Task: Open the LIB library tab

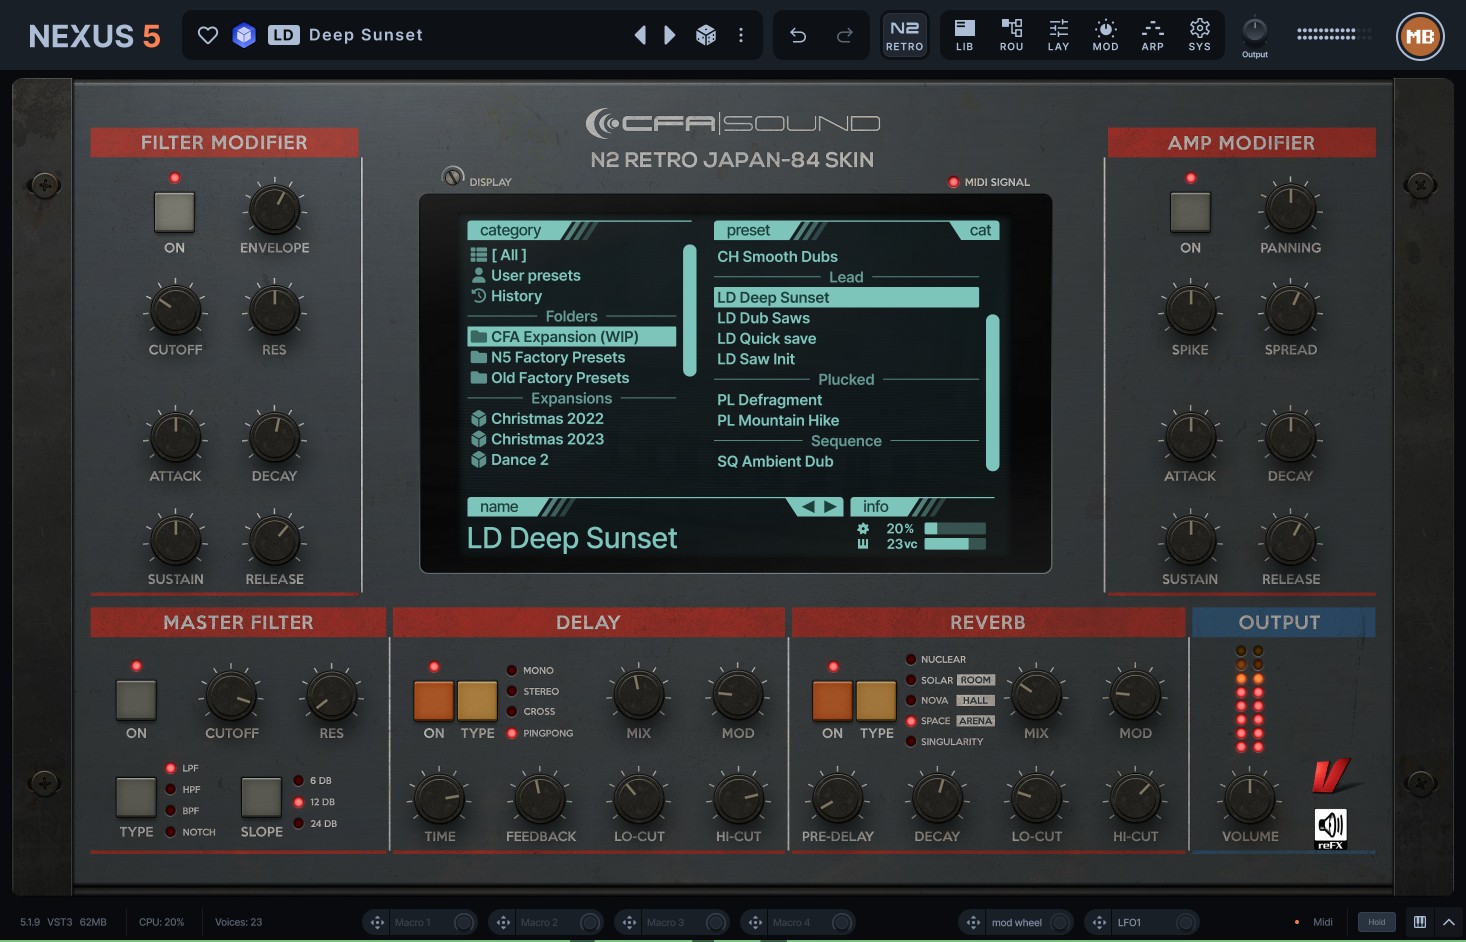Action: [x=964, y=35]
